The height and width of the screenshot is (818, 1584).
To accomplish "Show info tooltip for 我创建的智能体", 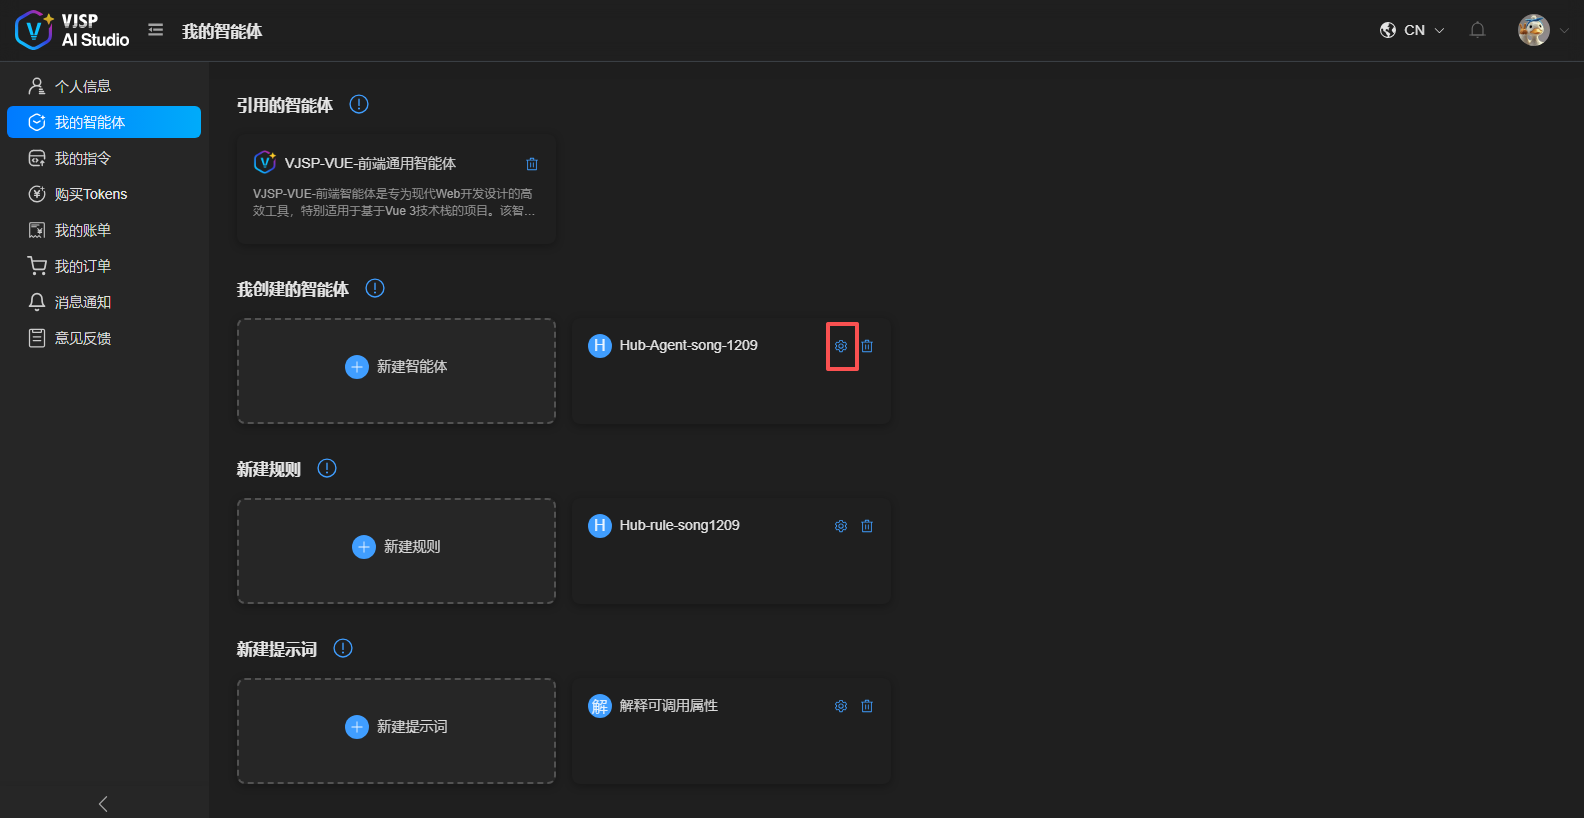I will pyautogui.click(x=375, y=288).
